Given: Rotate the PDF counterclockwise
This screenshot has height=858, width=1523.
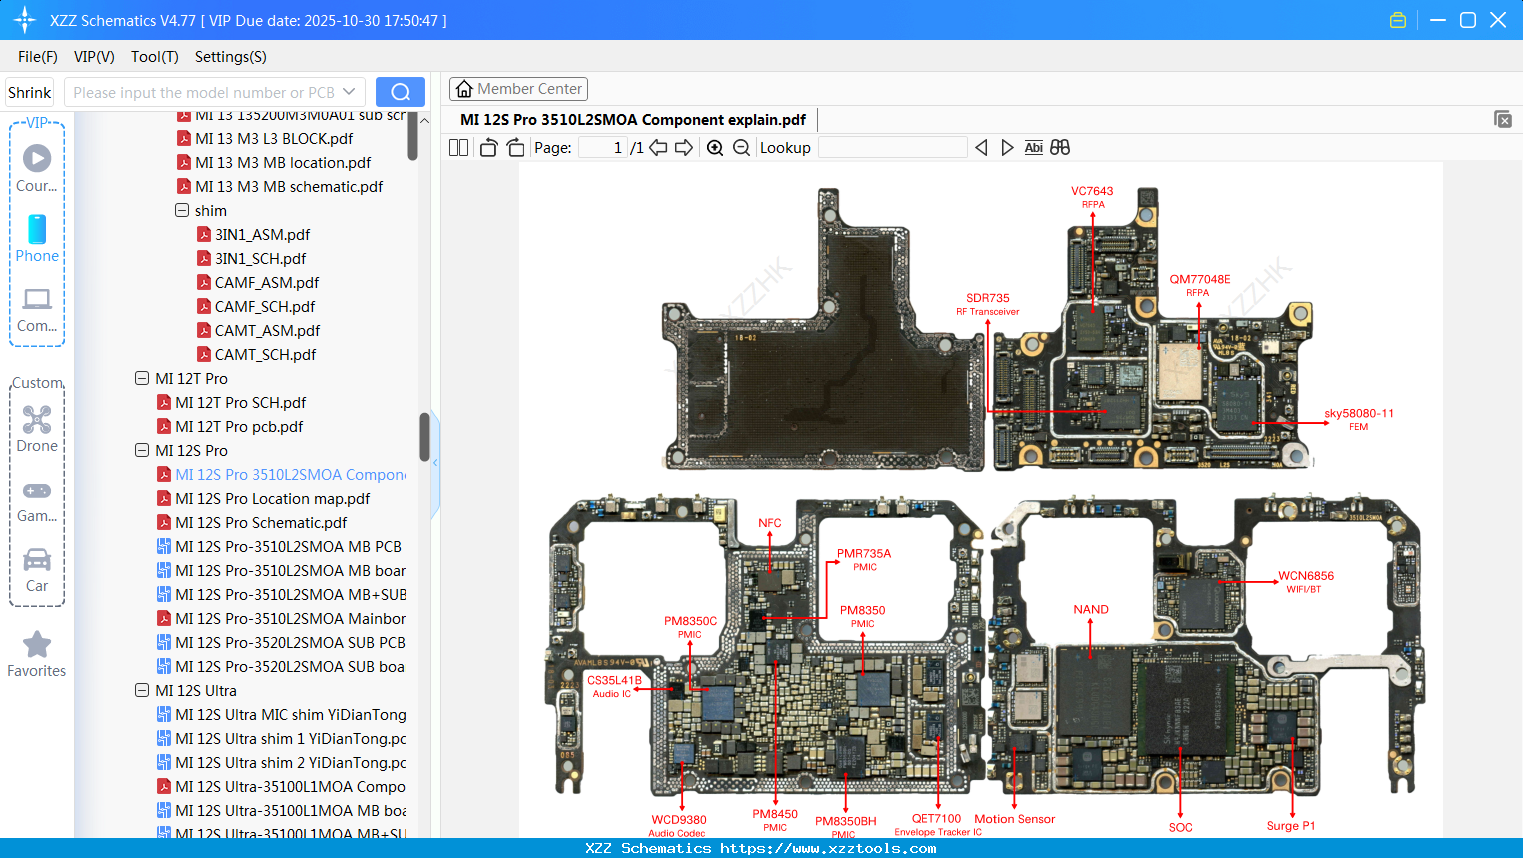Looking at the screenshot, I should click(487, 147).
